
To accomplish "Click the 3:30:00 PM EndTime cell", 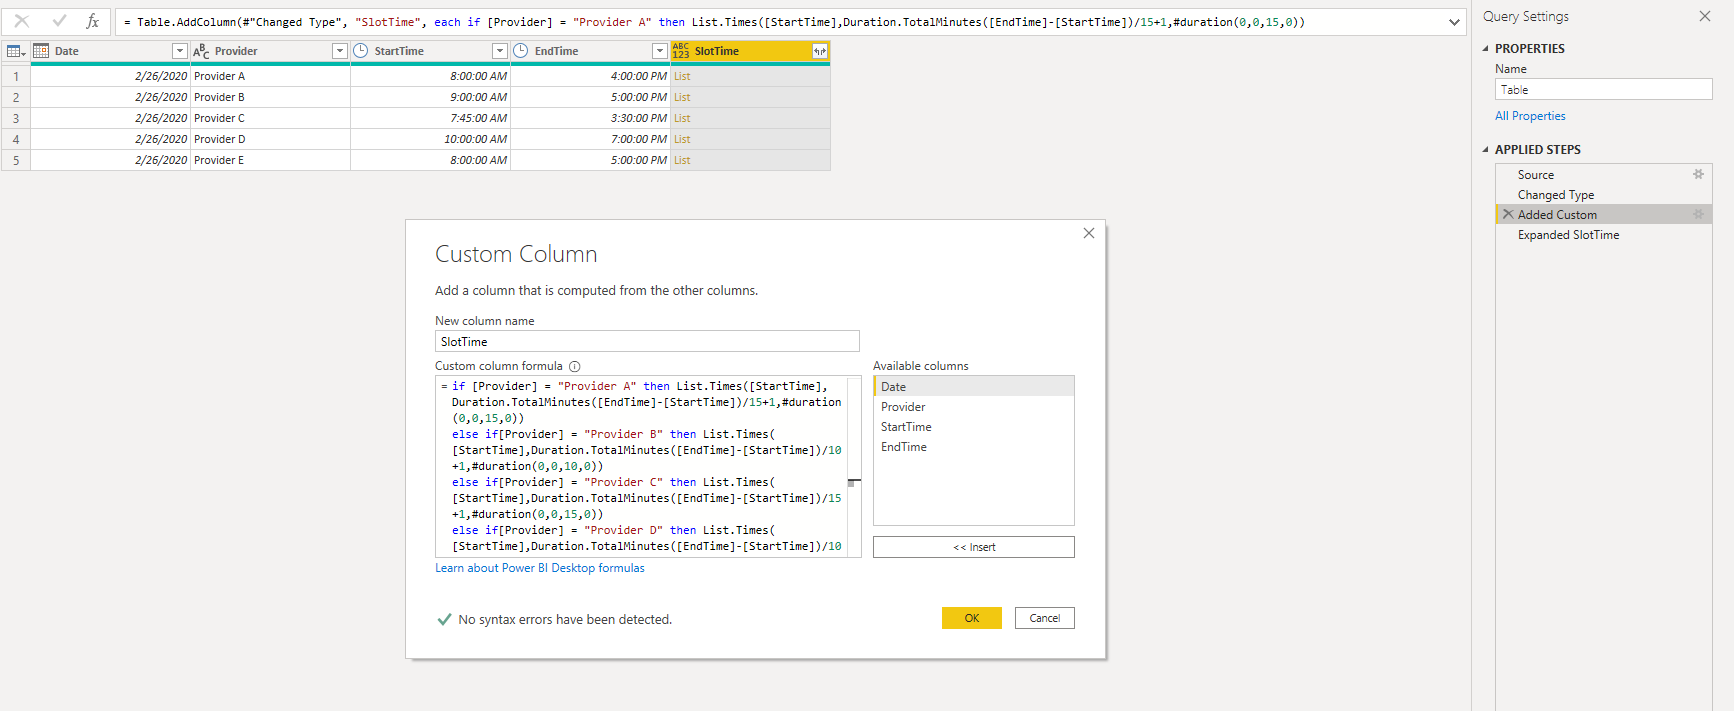I will click(590, 118).
